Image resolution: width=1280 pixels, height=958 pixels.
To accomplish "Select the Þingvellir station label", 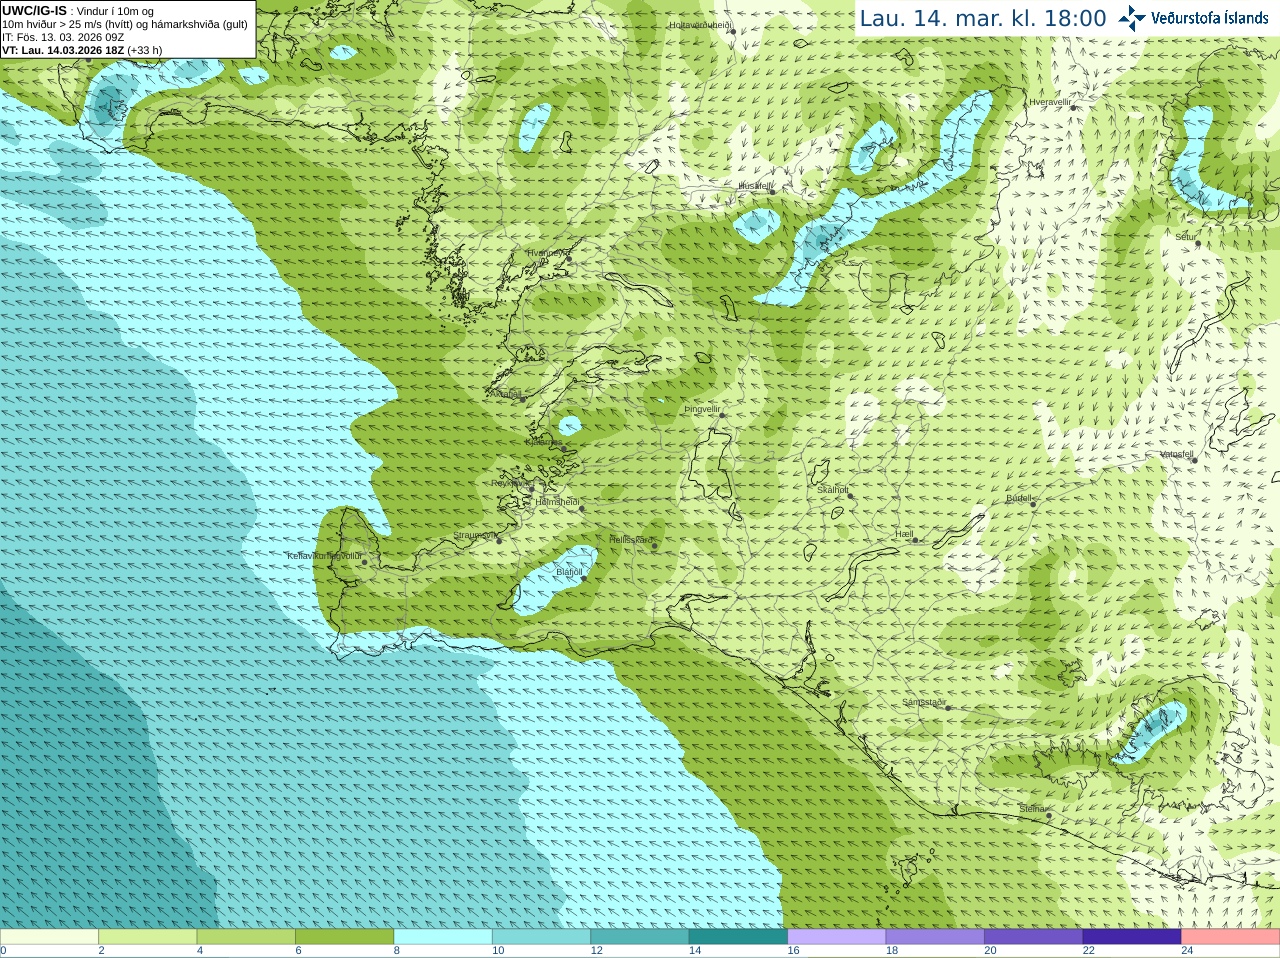I will pyautogui.click(x=702, y=409).
